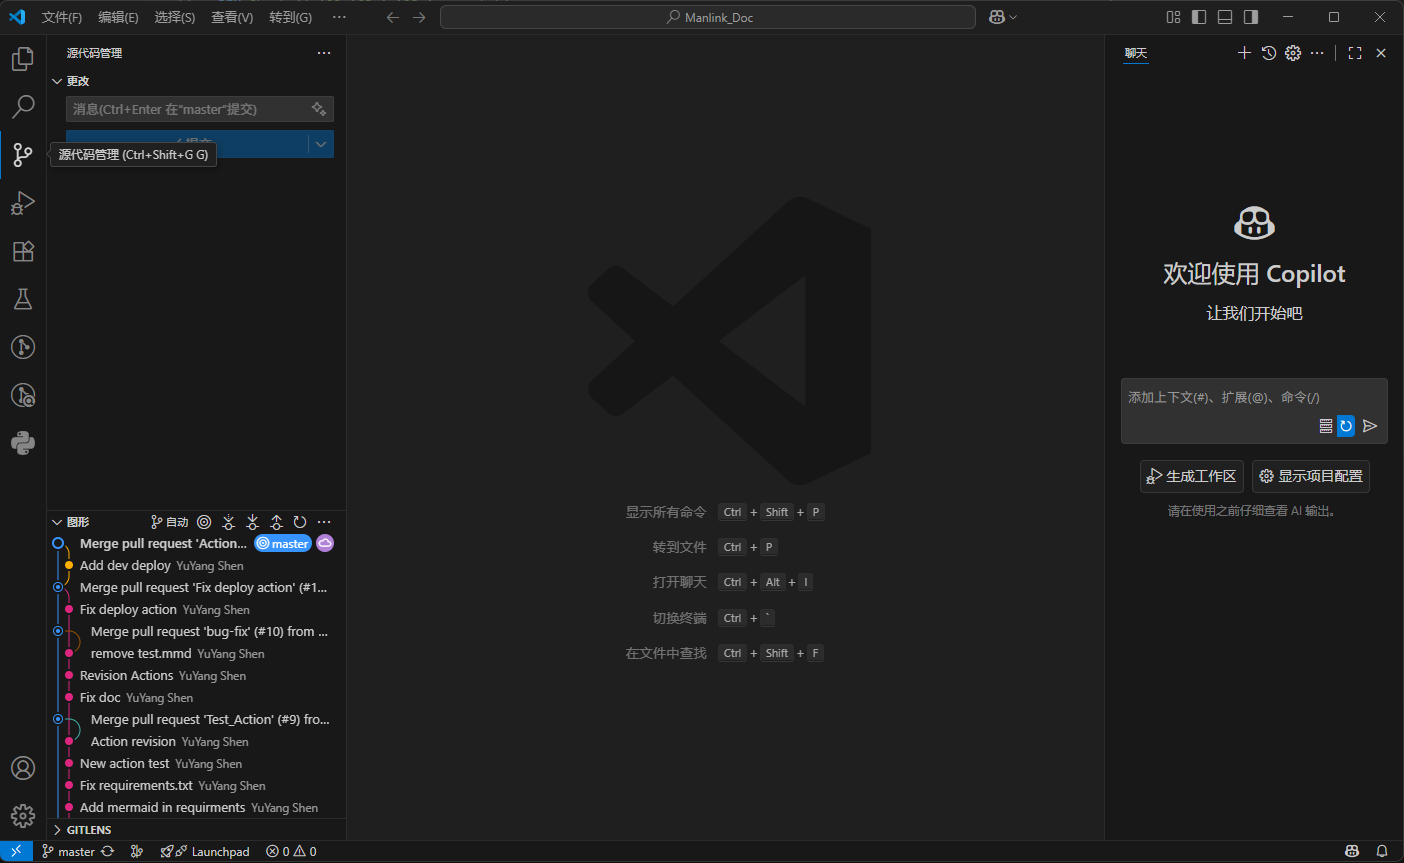The height and width of the screenshot is (863, 1404).
Task: Click the push icon in graph toolbar
Action: click(x=276, y=522)
